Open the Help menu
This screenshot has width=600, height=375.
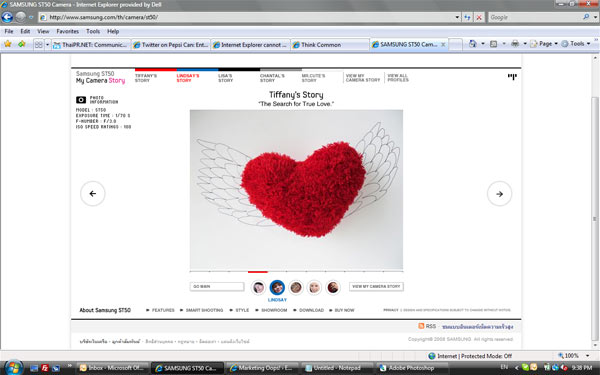click(x=113, y=31)
